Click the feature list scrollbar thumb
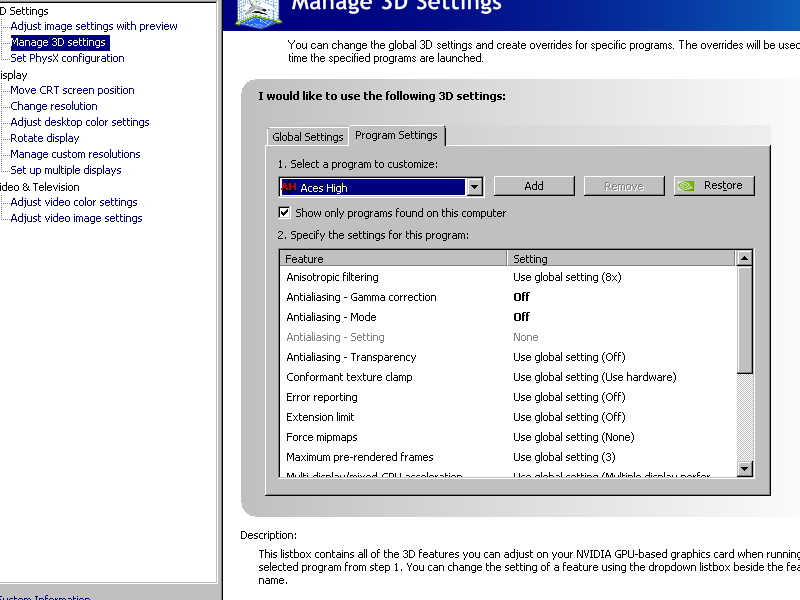This screenshot has height=600, width=800. (745, 320)
